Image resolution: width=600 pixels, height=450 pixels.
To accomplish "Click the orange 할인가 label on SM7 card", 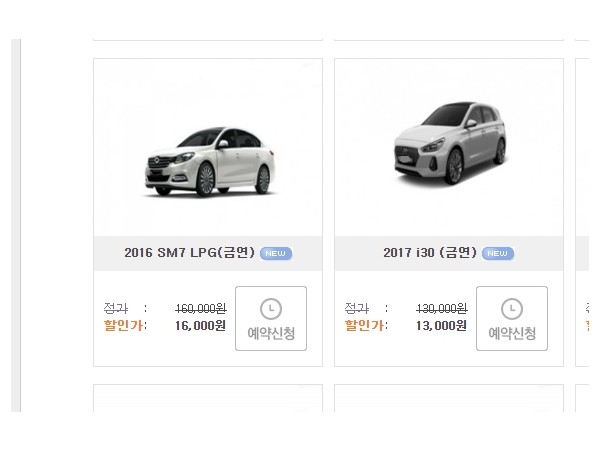I will (x=124, y=326).
